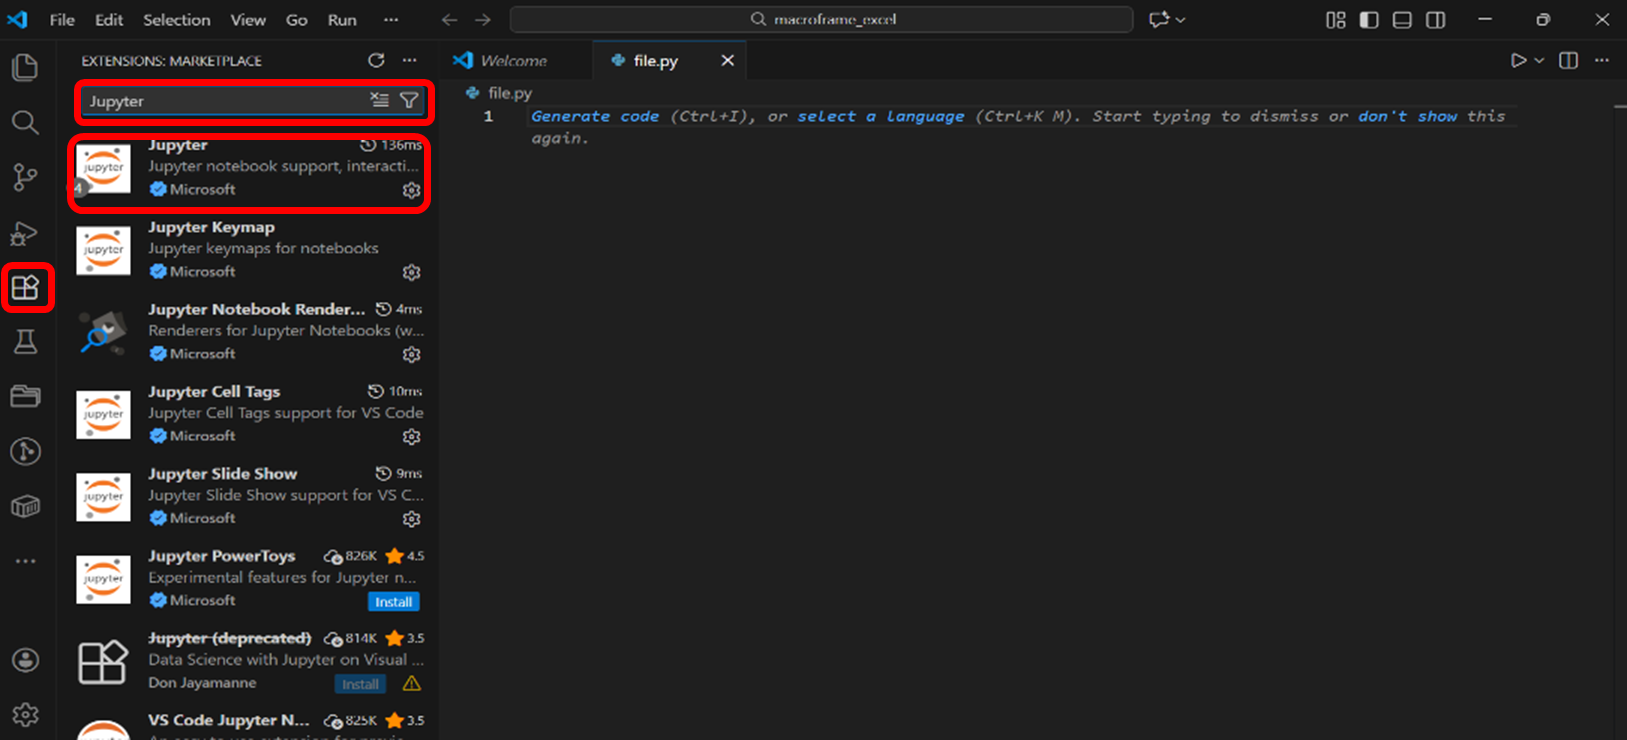Image resolution: width=1627 pixels, height=740 pixels.
Task: Go back with the navigation arrow
Action: click(x=450, y=19)
